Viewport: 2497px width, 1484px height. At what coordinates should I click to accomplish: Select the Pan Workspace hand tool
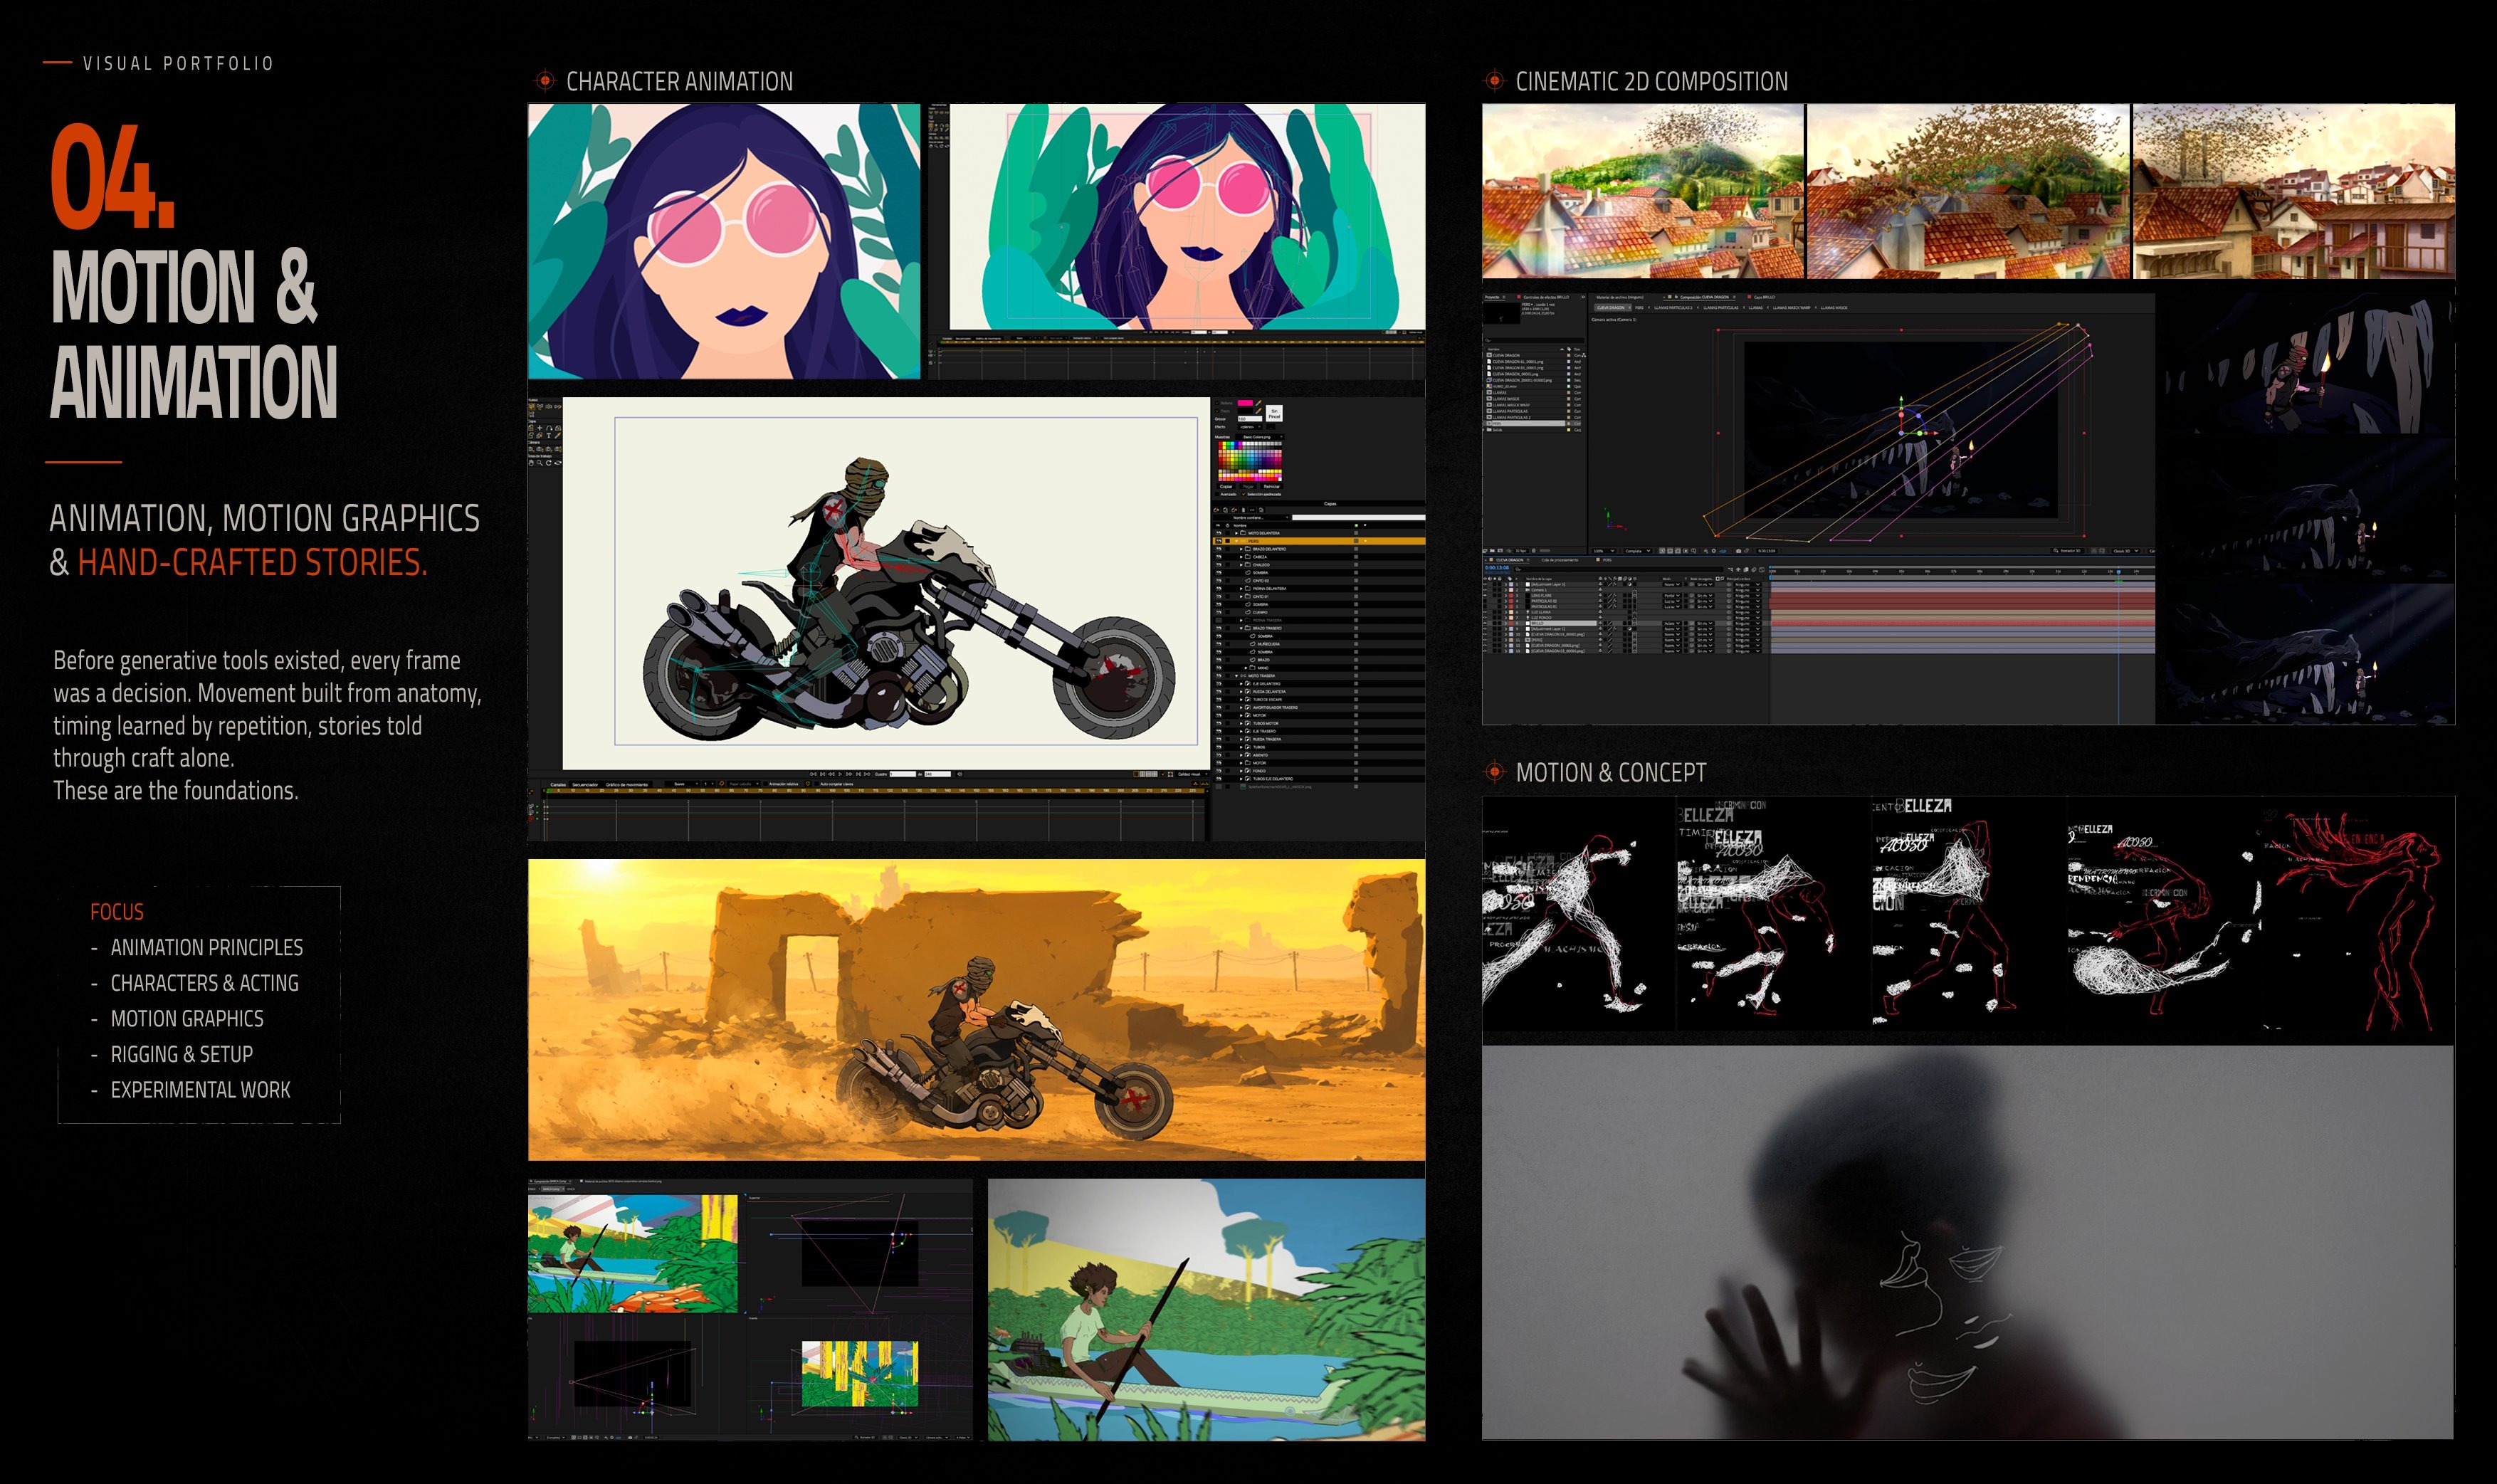point(532,463)
